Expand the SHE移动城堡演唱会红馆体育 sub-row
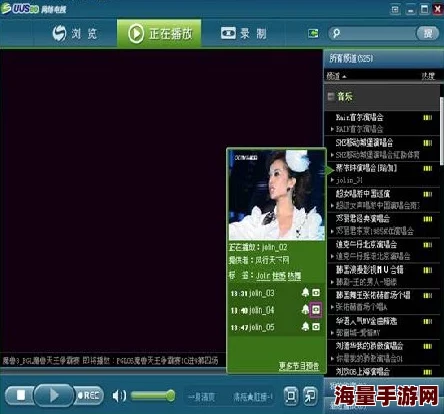Viewport: 444px width, 414px height. click(x=332, y=155)
